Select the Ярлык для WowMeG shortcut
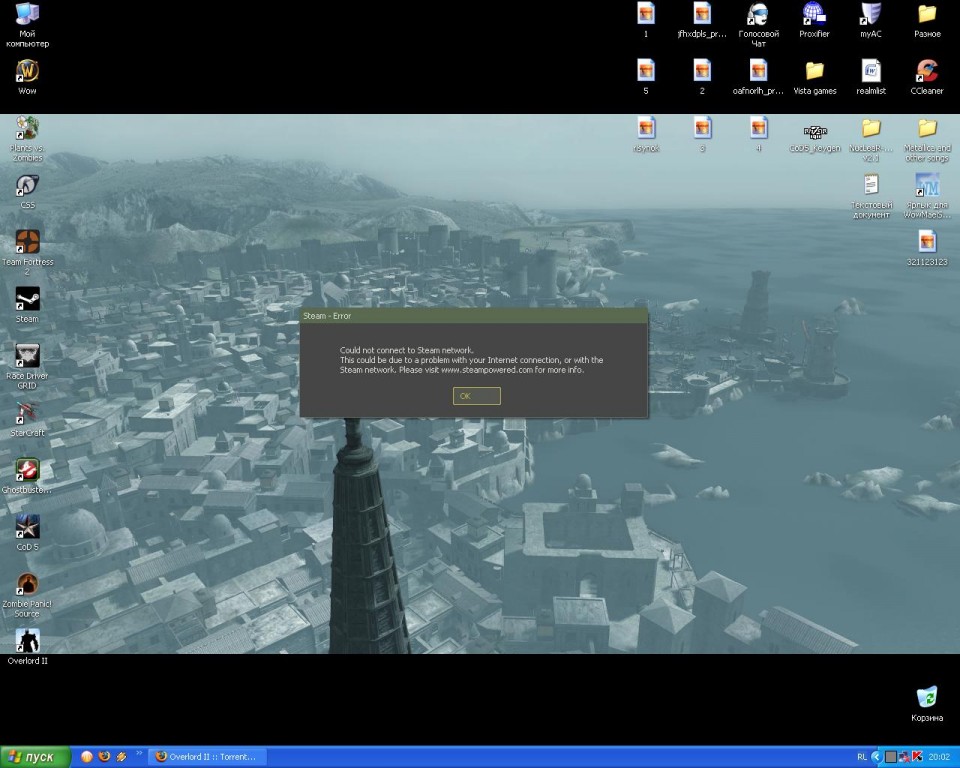960x768 pixels. 927,196
